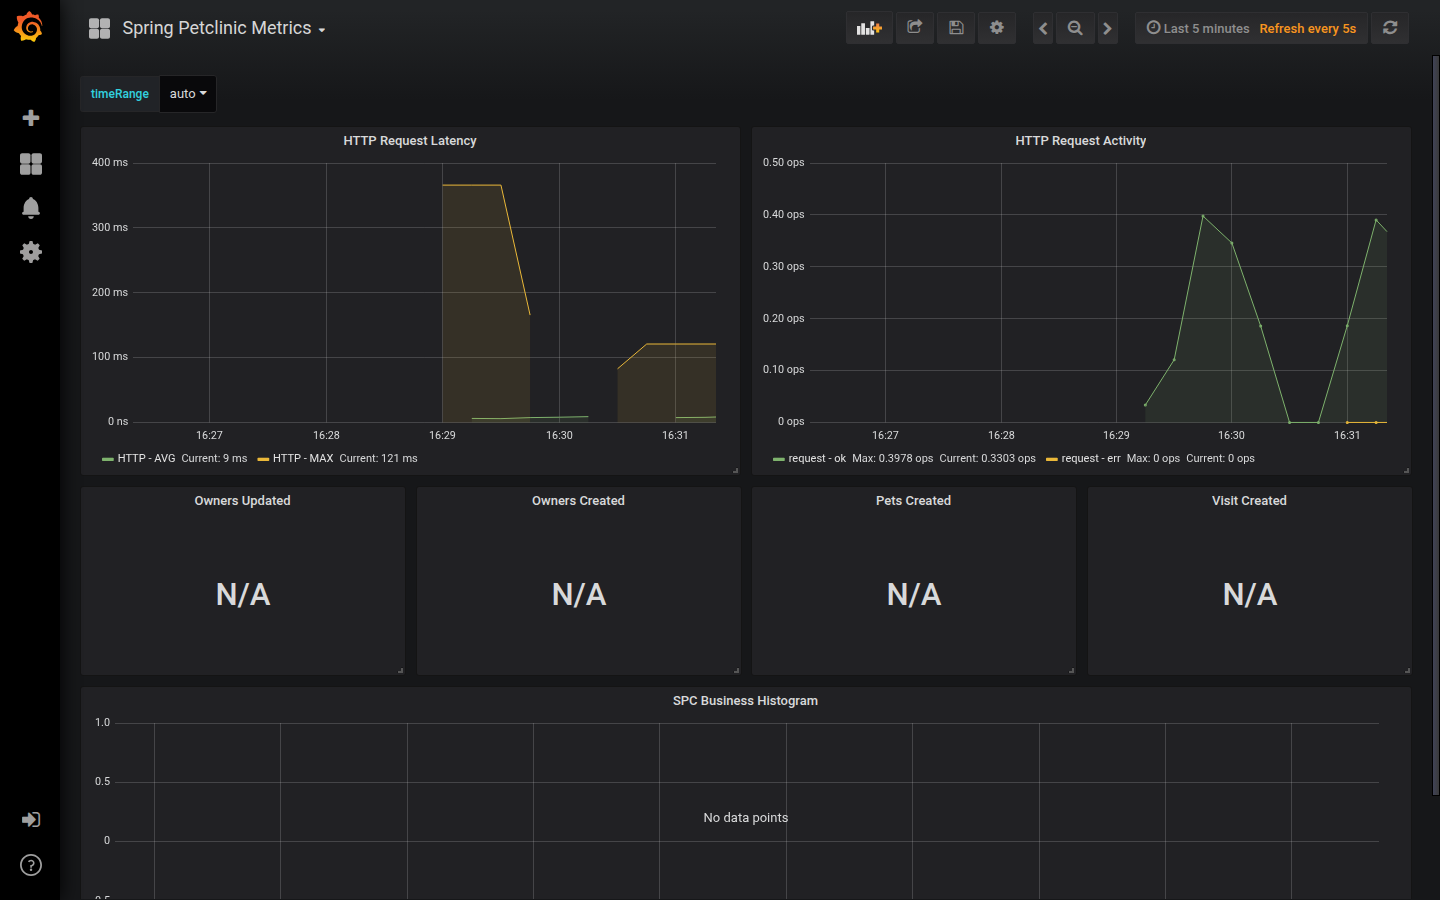
Task: Open the Help question mark icon
Action: coord(31,865)
